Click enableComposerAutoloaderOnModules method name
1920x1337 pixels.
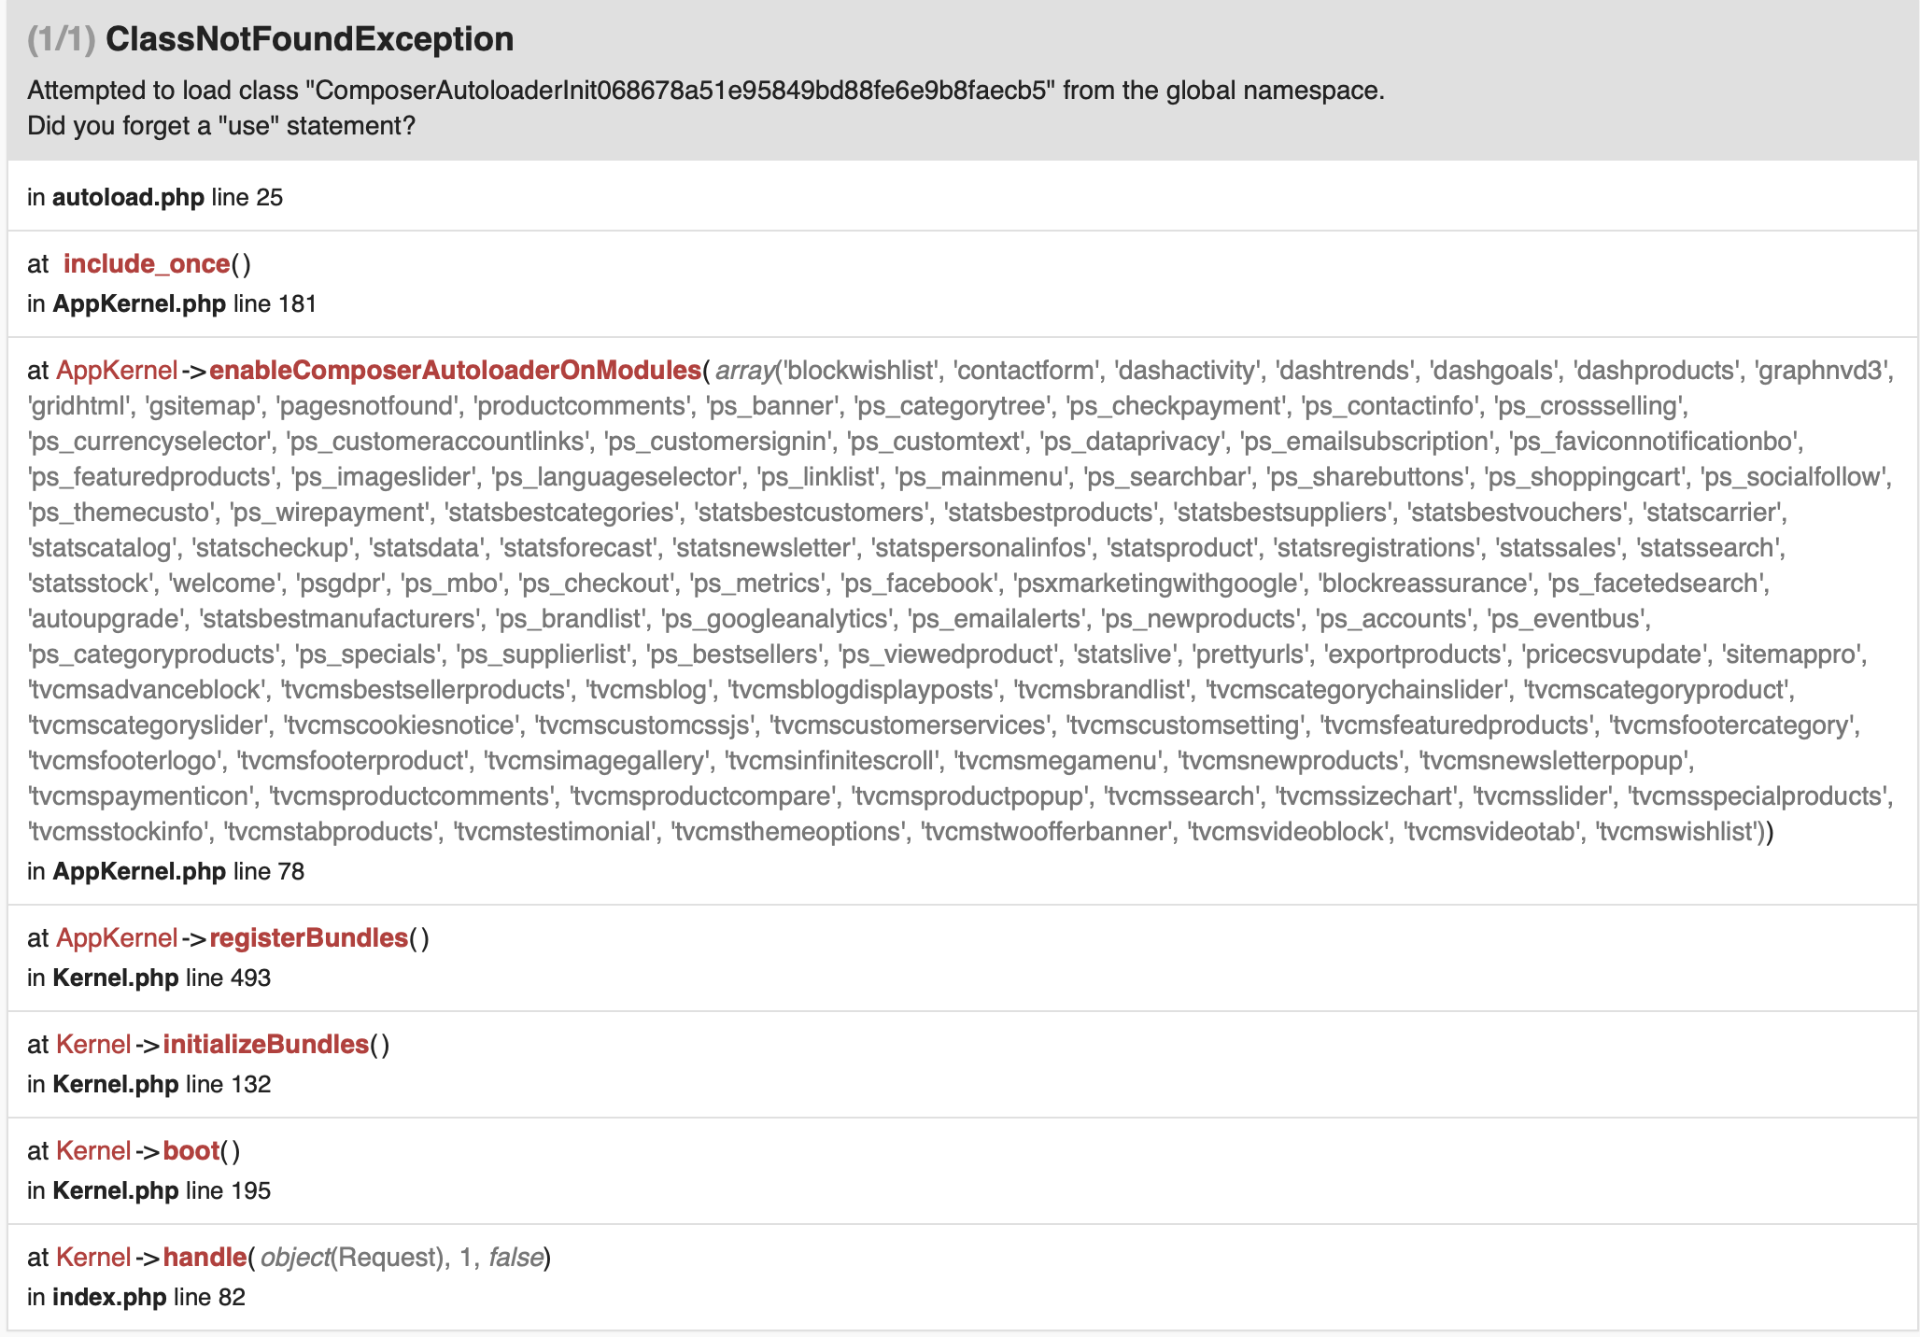(455, 370)
